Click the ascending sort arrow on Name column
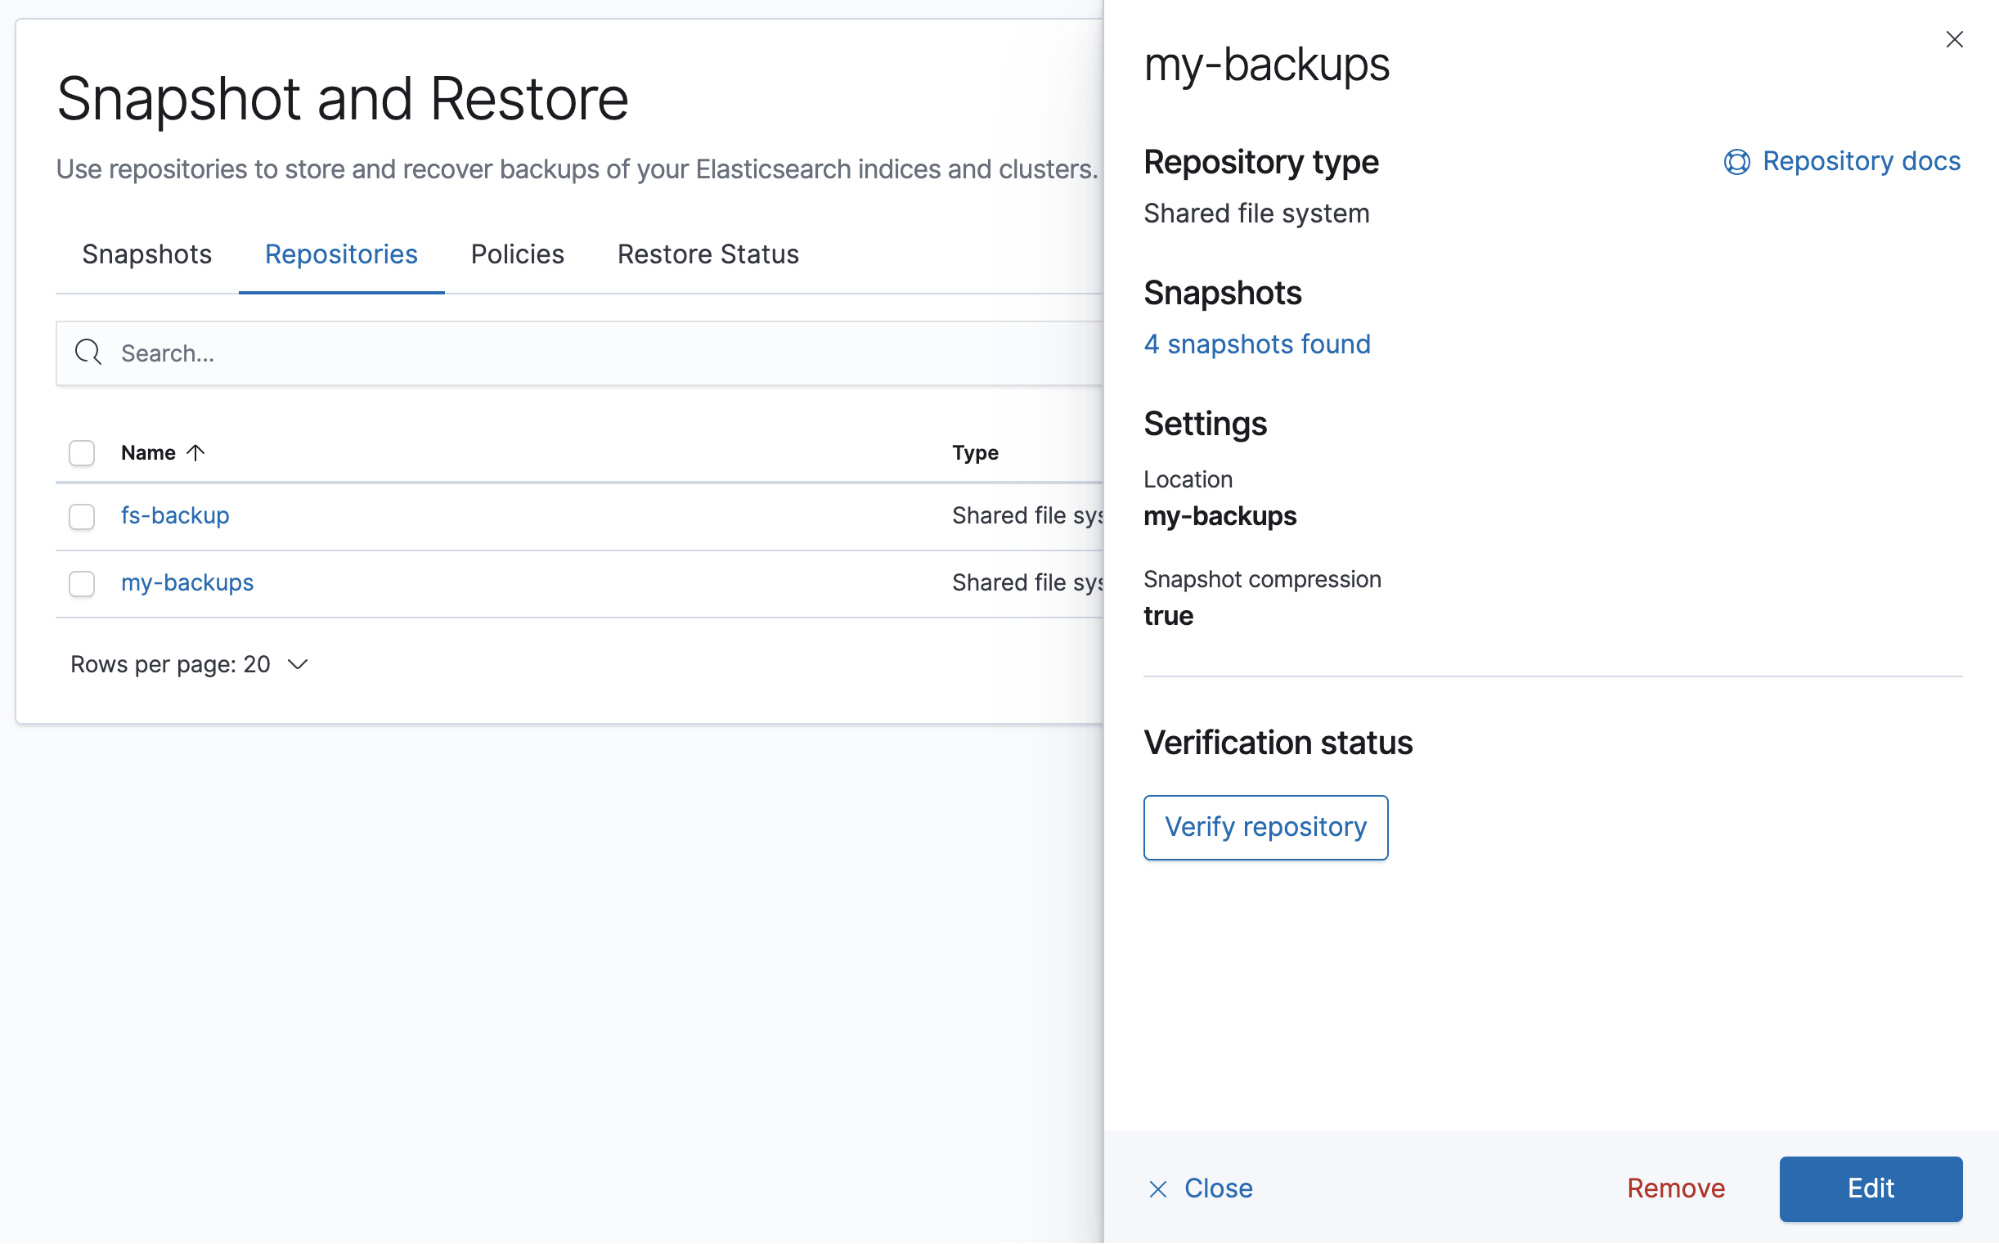Image resolution: width=1999 pixels, height=1244 pixels. 196,452
